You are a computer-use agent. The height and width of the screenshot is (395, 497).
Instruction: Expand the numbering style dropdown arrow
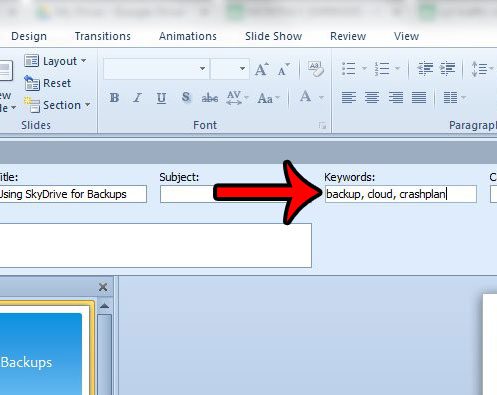point(397,69)
